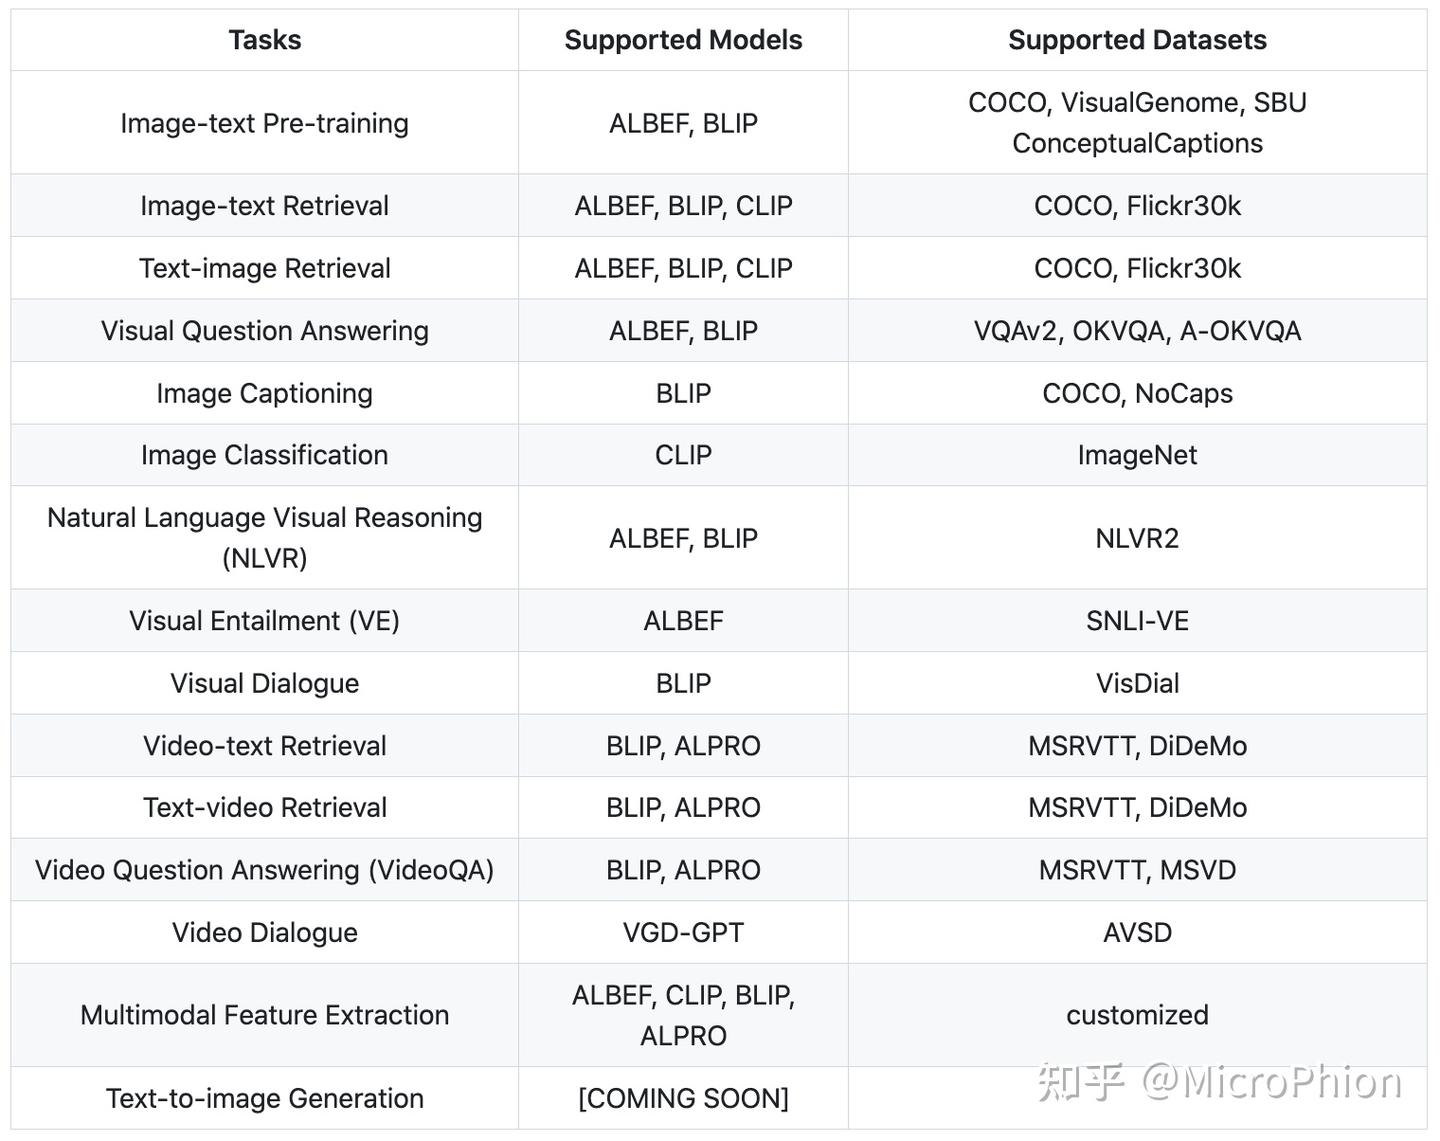Select the Image-text Retrieval task cell
Viewport: 1440px width, 1141px height.
(264, 206)
